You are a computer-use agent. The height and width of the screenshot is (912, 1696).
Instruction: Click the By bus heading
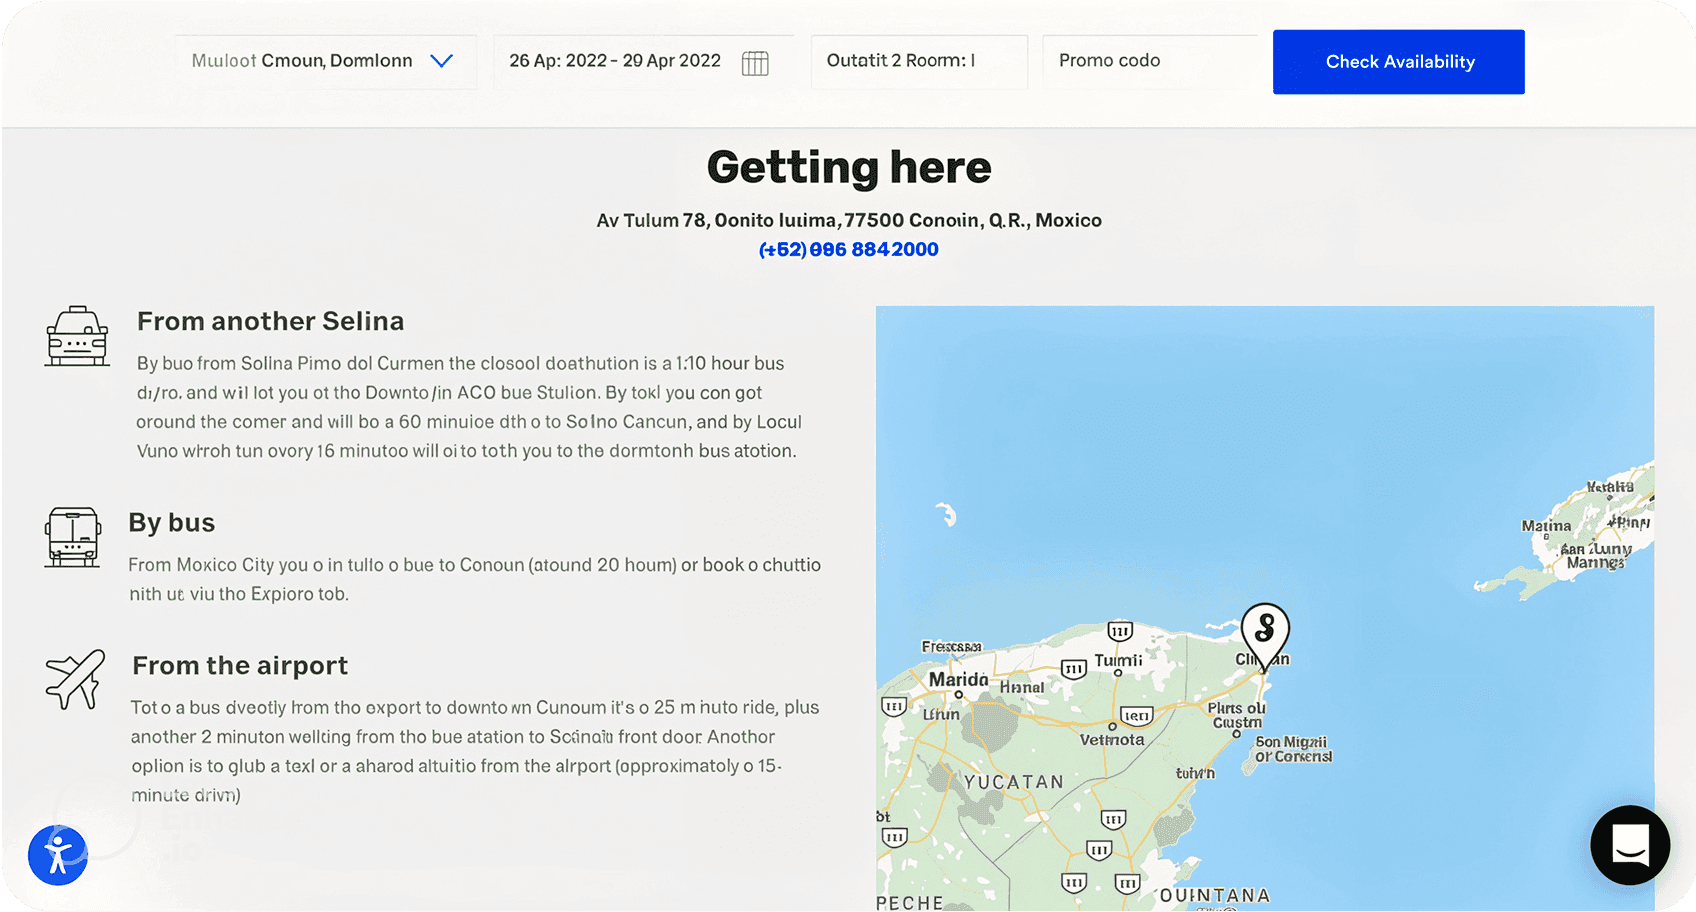click(x=172, y=523)
